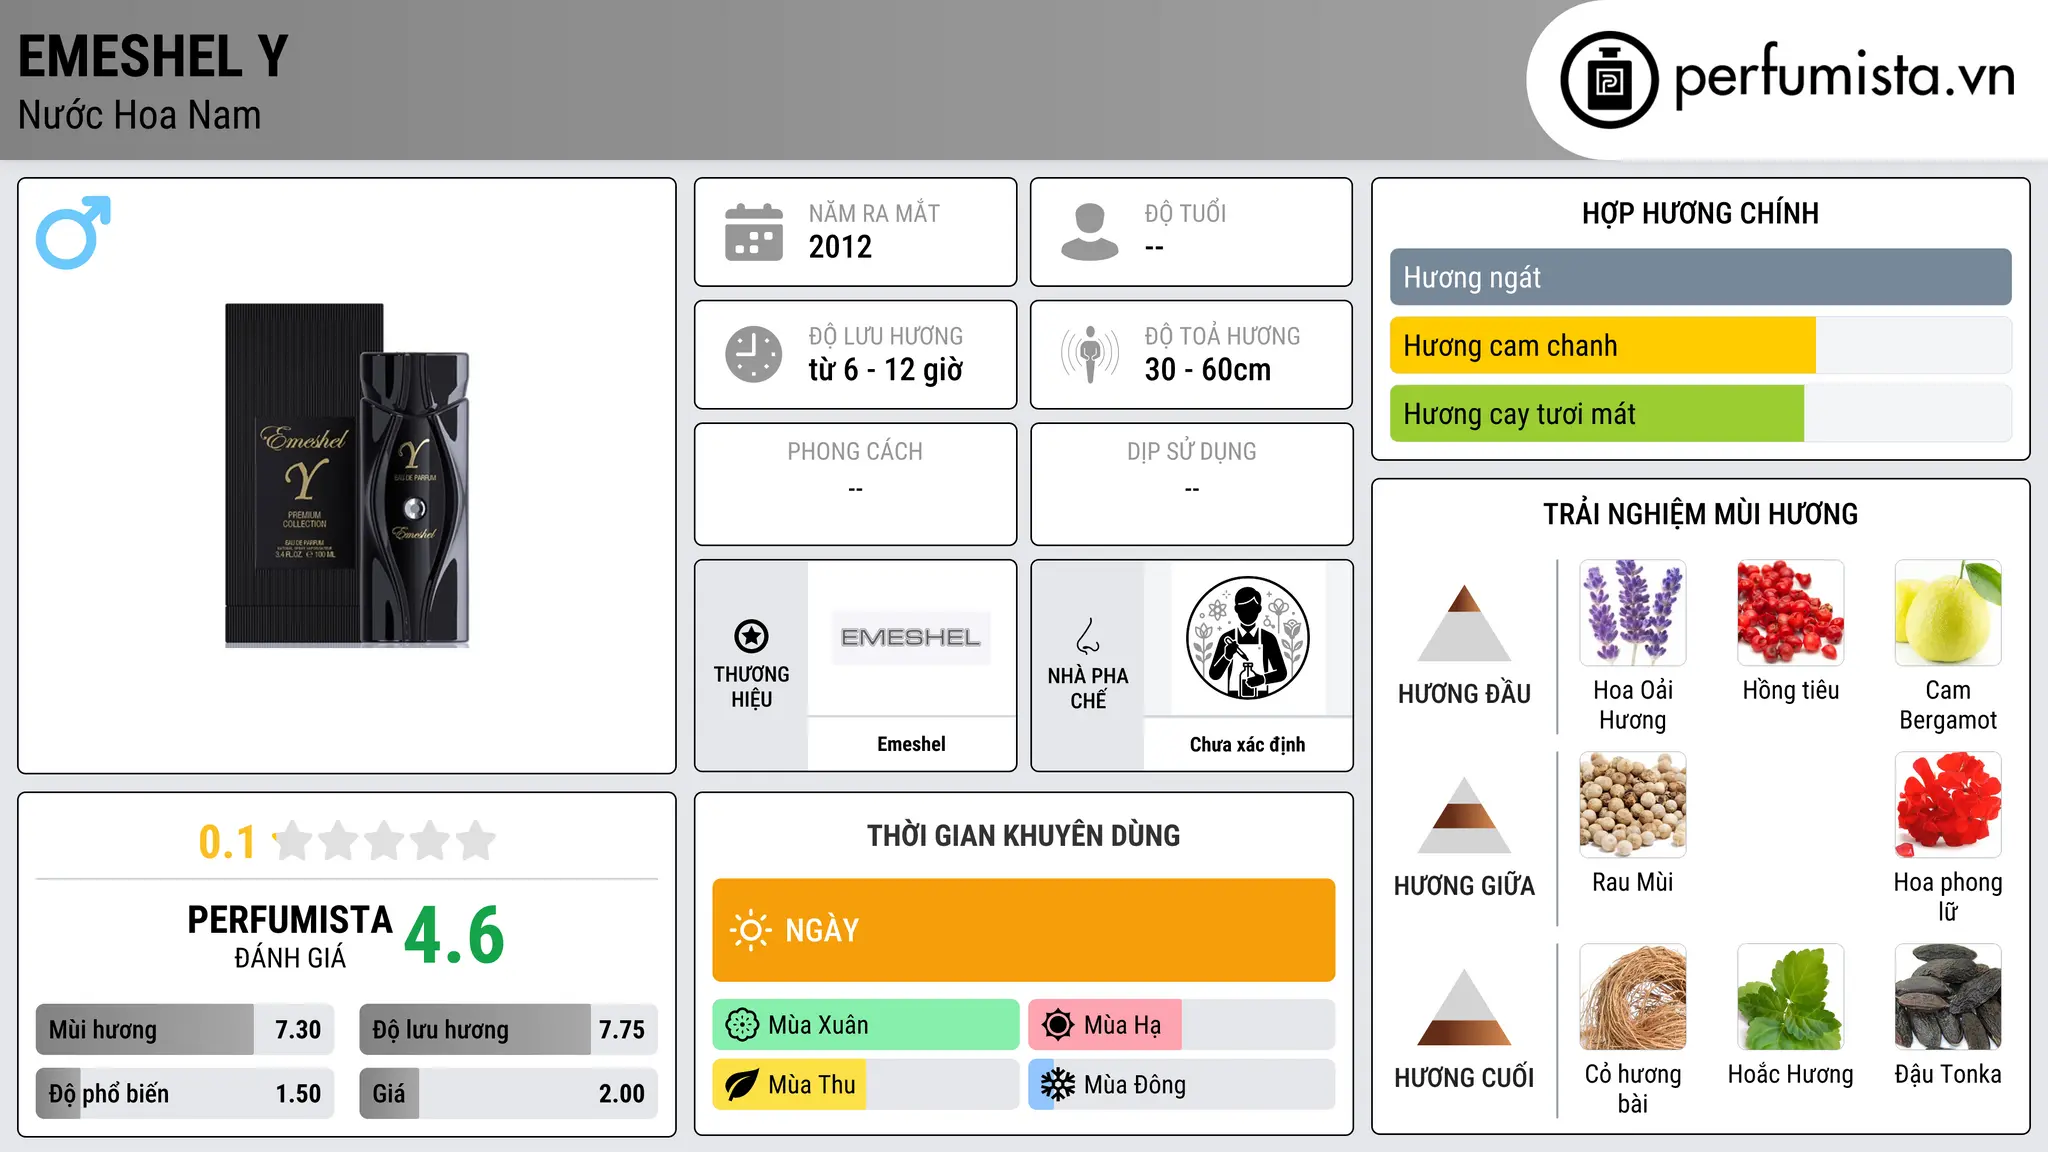
Task: Select the Hoa Oải Hương lavender note image
Action: (1633, 613)
